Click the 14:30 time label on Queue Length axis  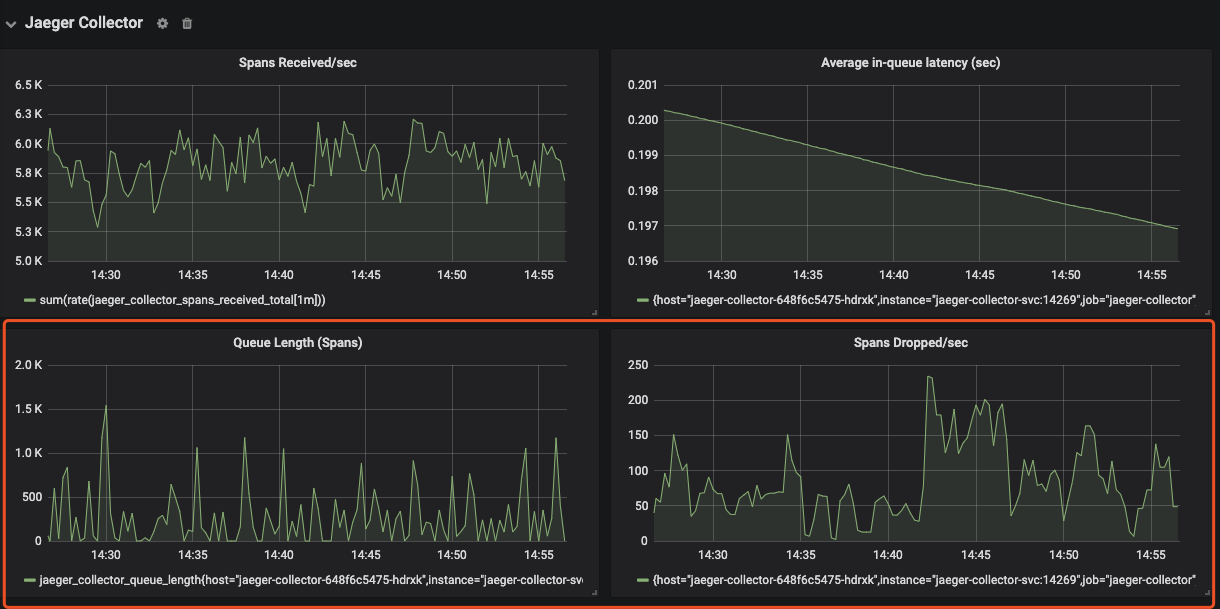click(104, 554)
